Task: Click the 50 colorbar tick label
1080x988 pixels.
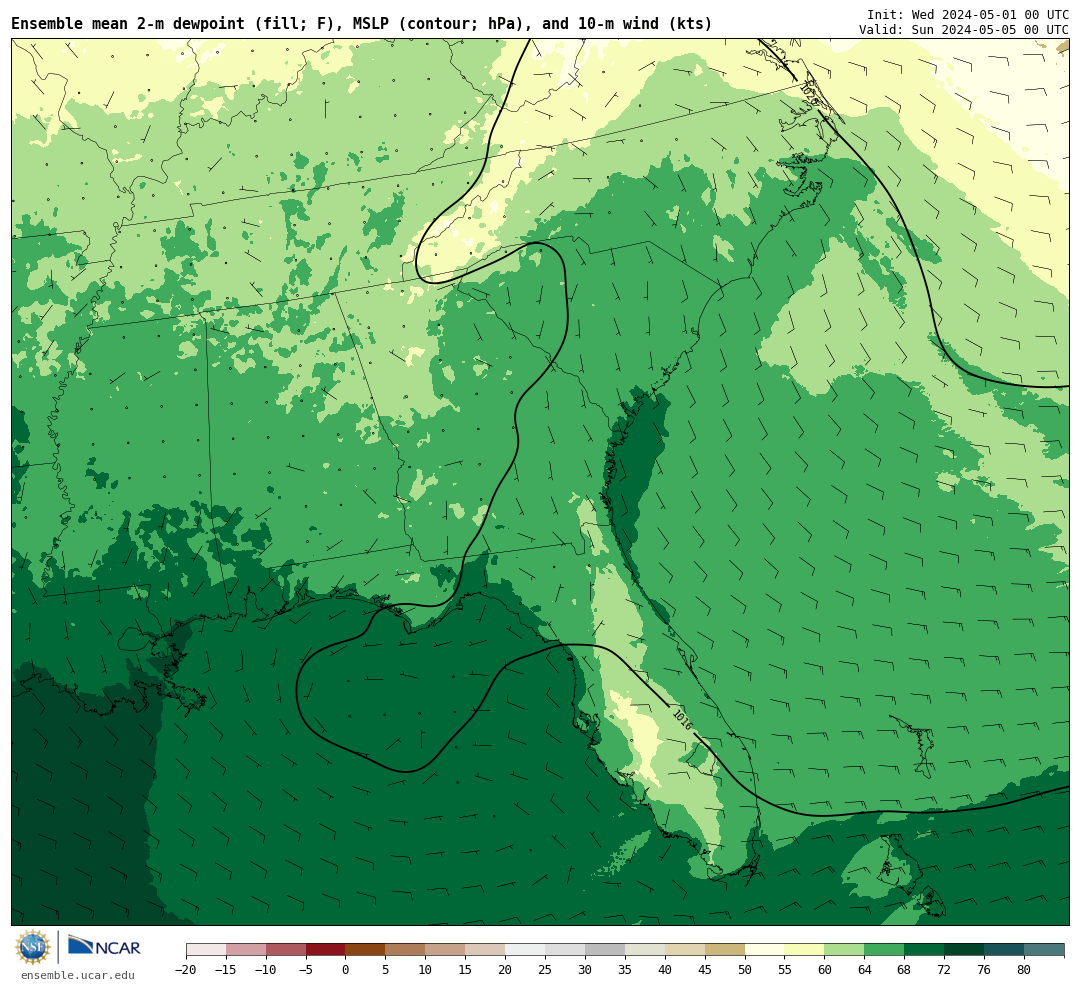Action: tap(745, 969)
